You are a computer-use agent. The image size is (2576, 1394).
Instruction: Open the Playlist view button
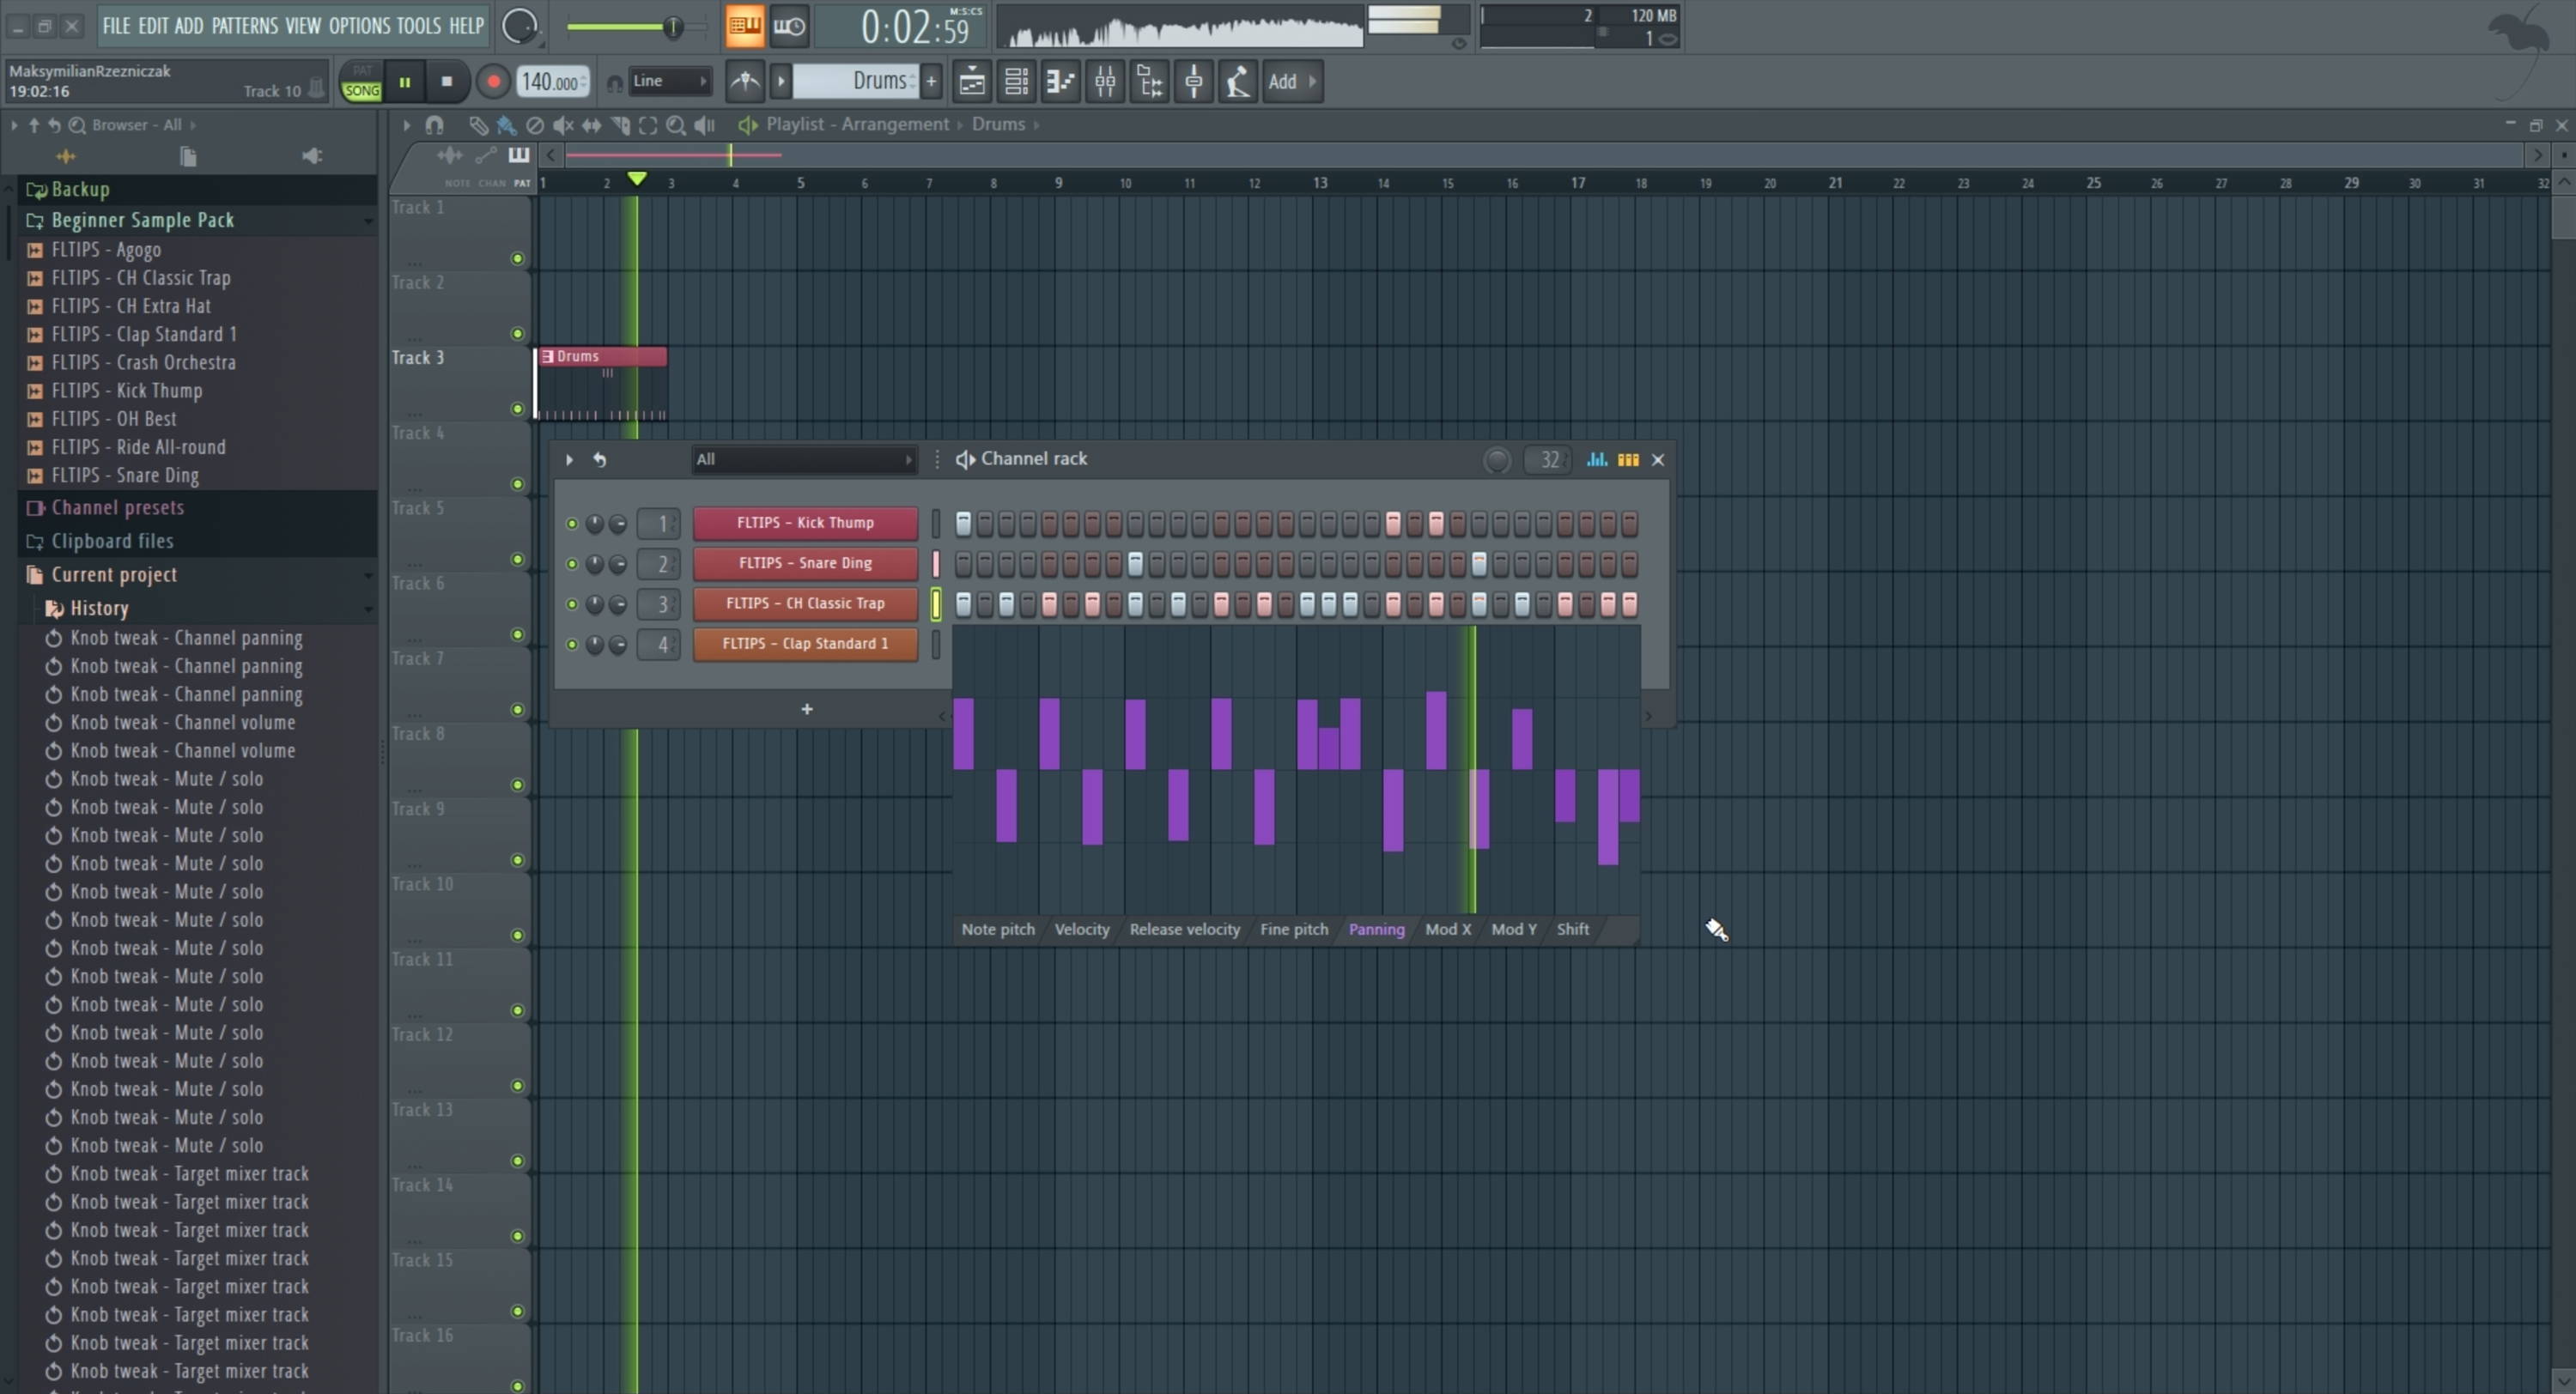972,82
